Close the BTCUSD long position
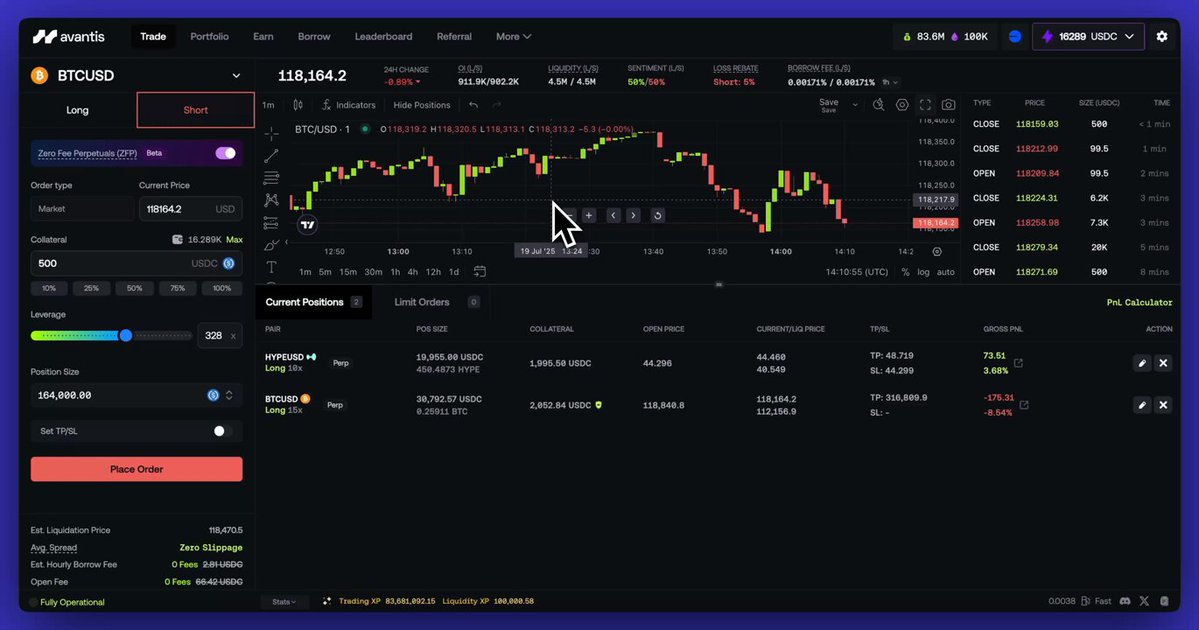1199x630 pixels. (x=1163, y=404)
